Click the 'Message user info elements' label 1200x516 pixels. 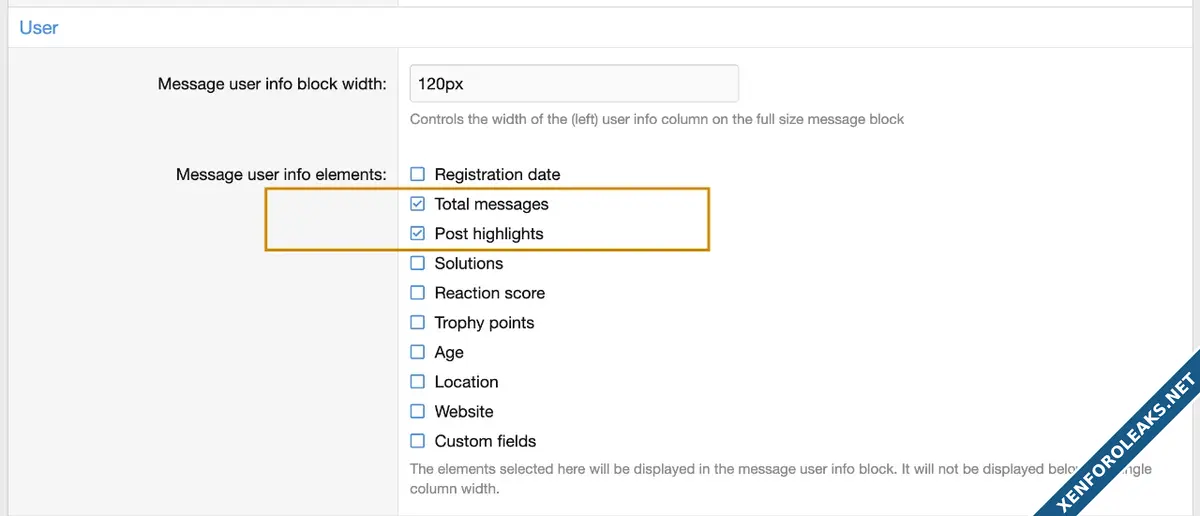(x=280, y=174)
